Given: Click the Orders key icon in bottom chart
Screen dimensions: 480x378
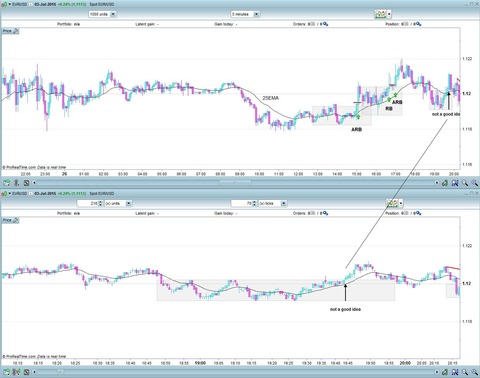Looking at the screenshot, I should tap(325, 213).
